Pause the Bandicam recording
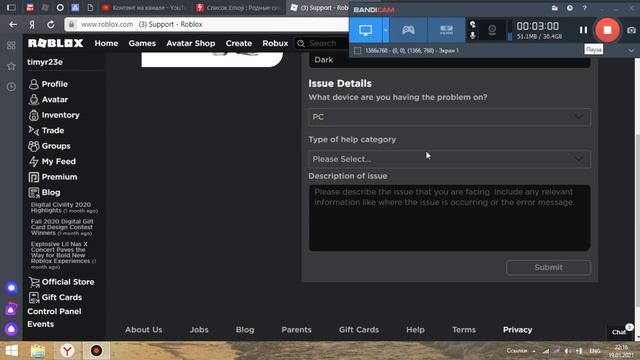 pos(583,30)
